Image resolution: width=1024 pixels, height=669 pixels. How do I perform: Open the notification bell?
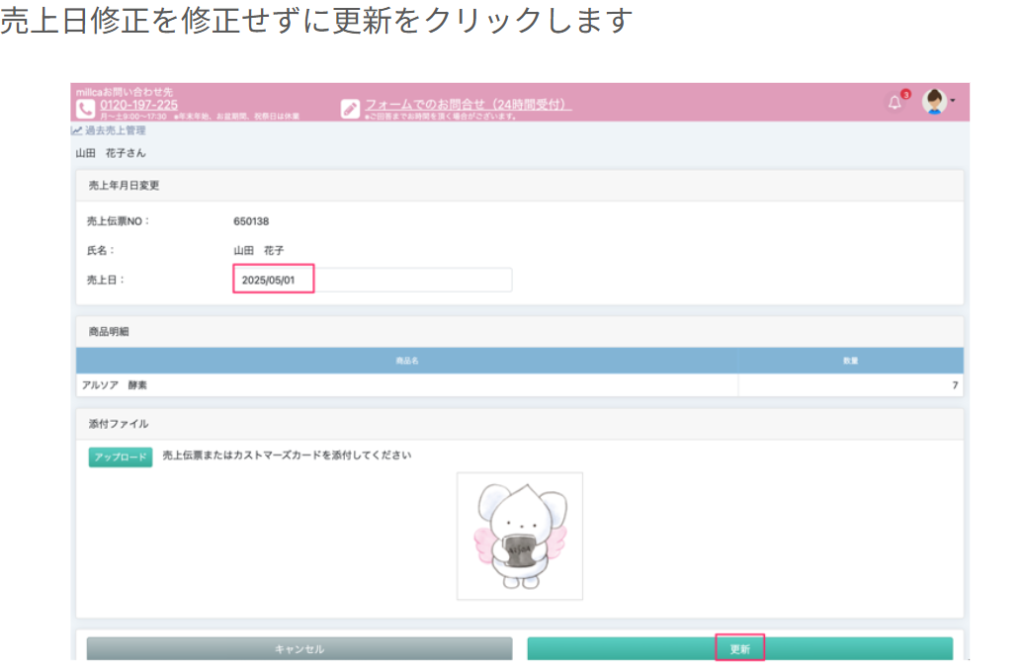click(x=894, y=103)
